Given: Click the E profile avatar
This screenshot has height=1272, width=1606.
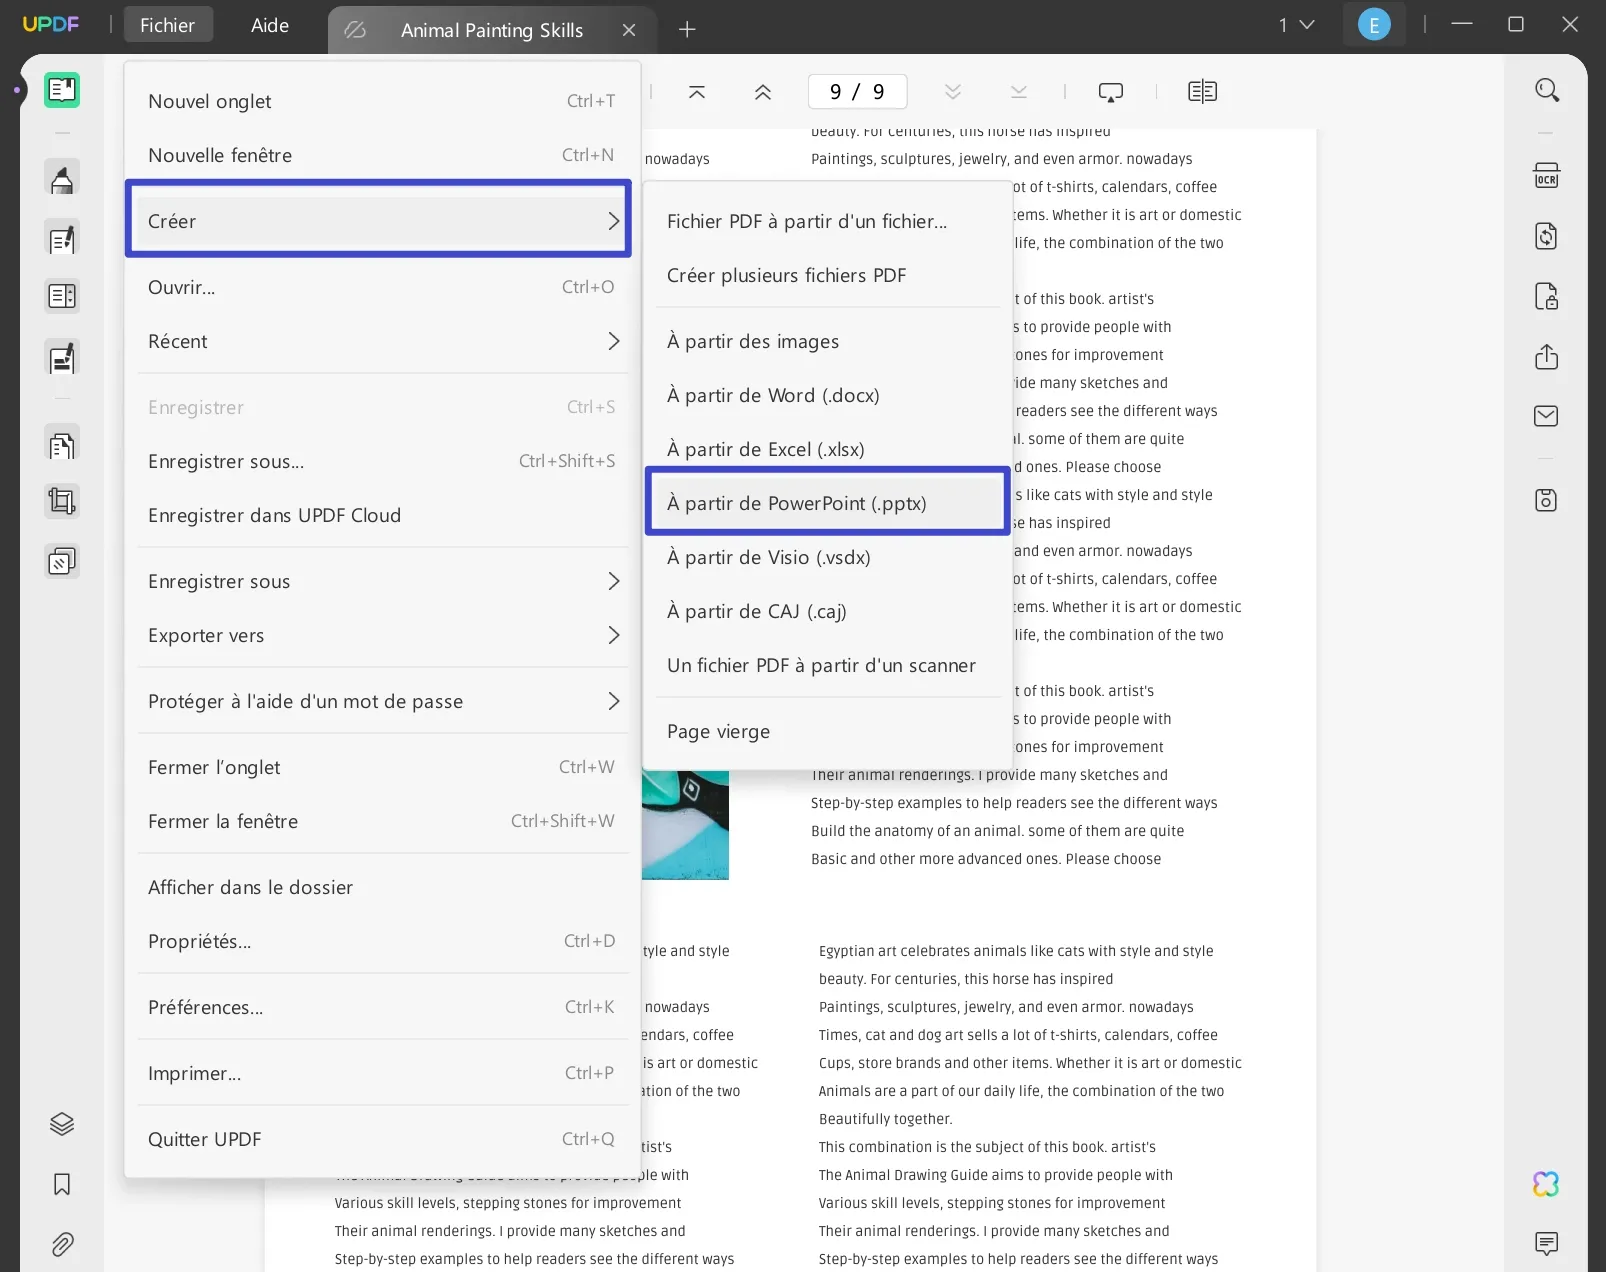Looking at the screenshot, I should [x=1374, y=23].
